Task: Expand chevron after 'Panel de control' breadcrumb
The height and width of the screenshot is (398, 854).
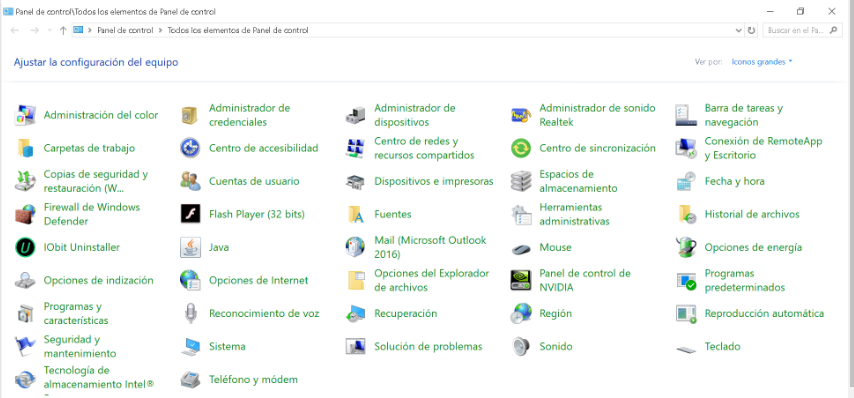Action: click(161, 30)
